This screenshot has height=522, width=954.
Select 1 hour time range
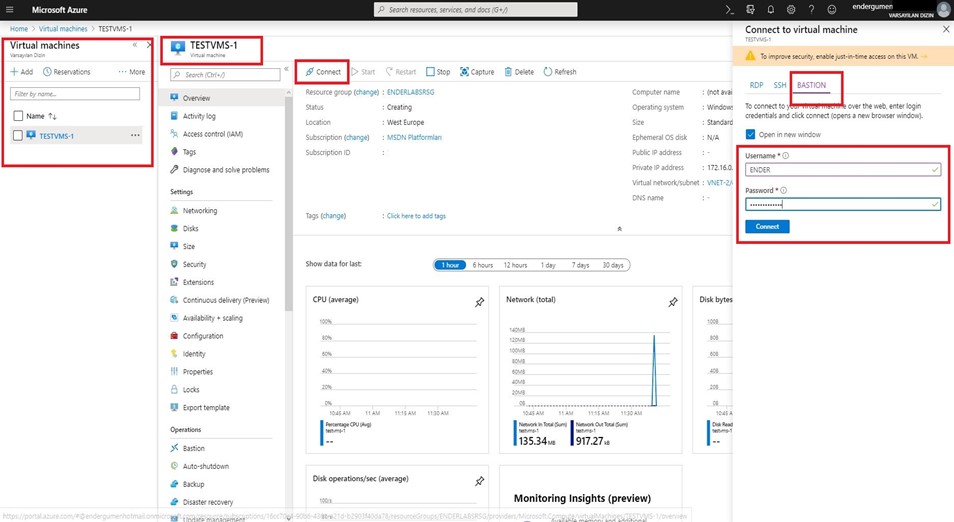click(x=450, y=265)
